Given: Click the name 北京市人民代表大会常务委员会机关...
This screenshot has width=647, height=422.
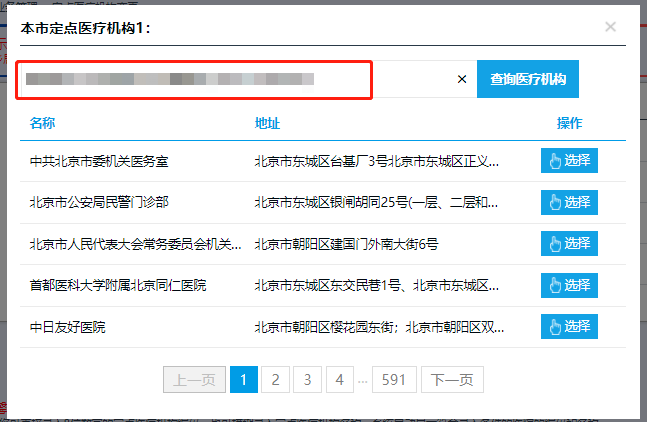Looking at the screenshot, I should coord(135,244).
